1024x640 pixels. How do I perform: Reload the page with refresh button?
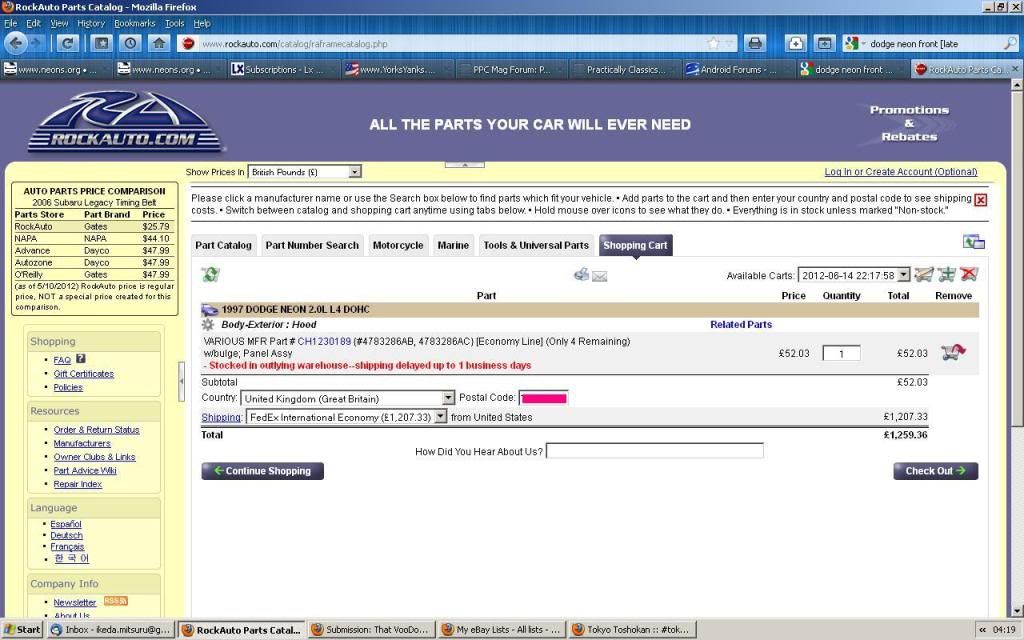[67, 44]
